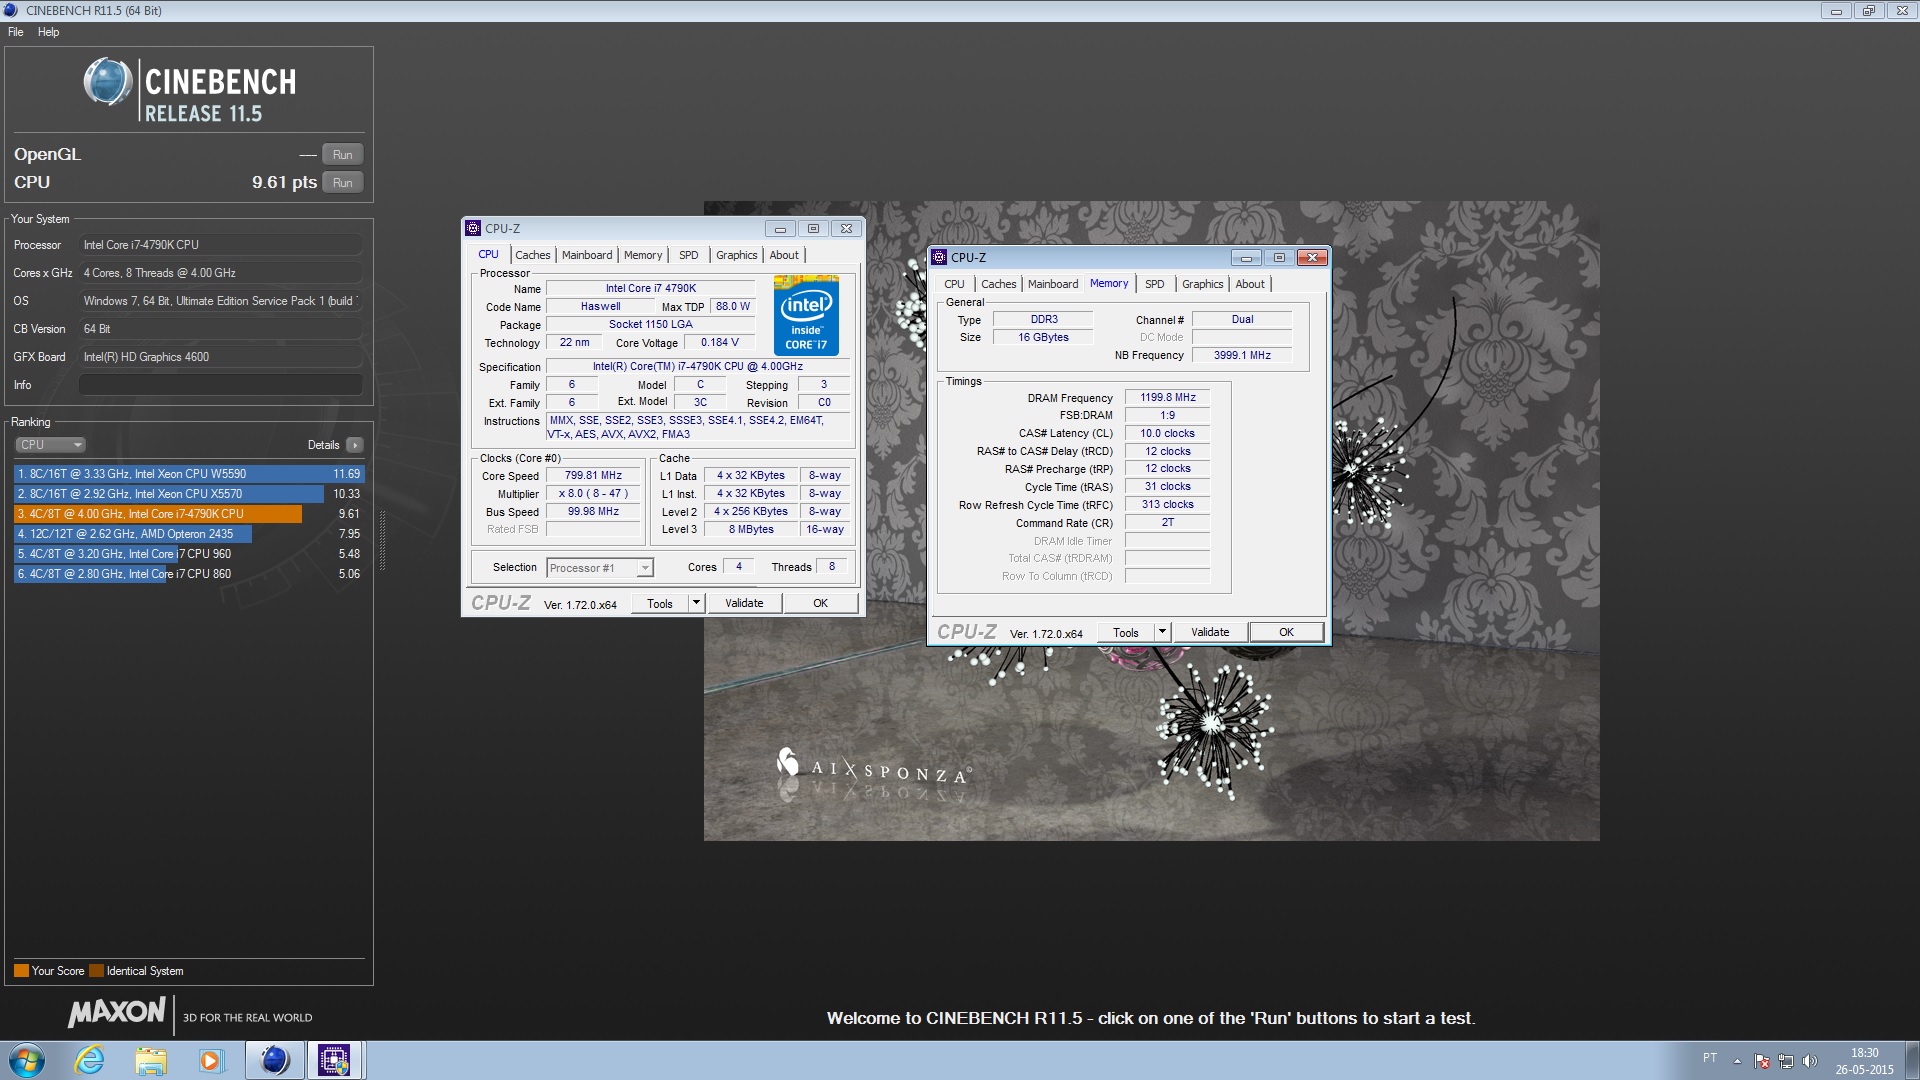The height and width of the screenshot is (1080, 1920).
Task: Click the Processor field Intel Core i7-4790K
Action: pyautogui.click(x=220, y=245)
